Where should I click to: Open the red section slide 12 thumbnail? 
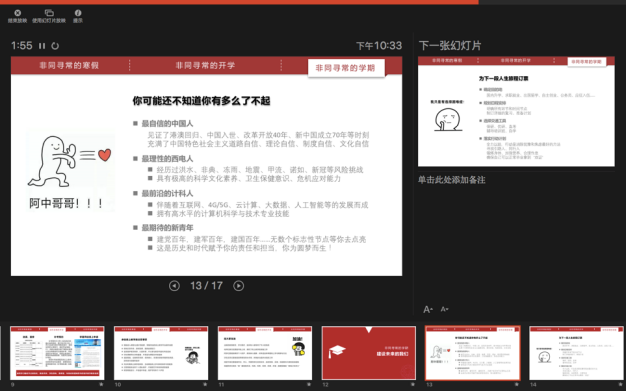pos(369,353)
